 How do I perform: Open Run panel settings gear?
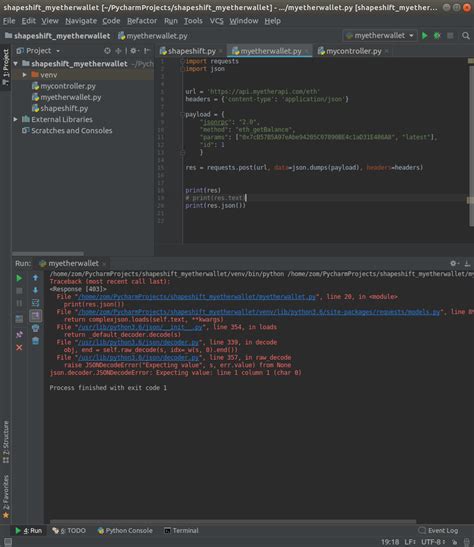453,263
